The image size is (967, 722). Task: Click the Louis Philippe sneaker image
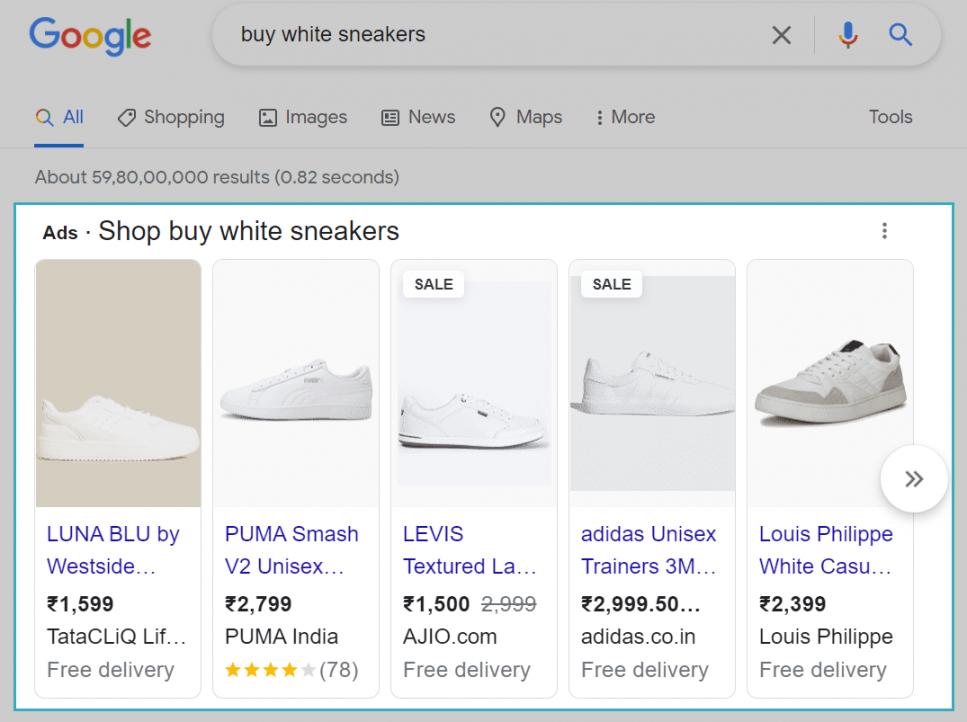point(829,385)
